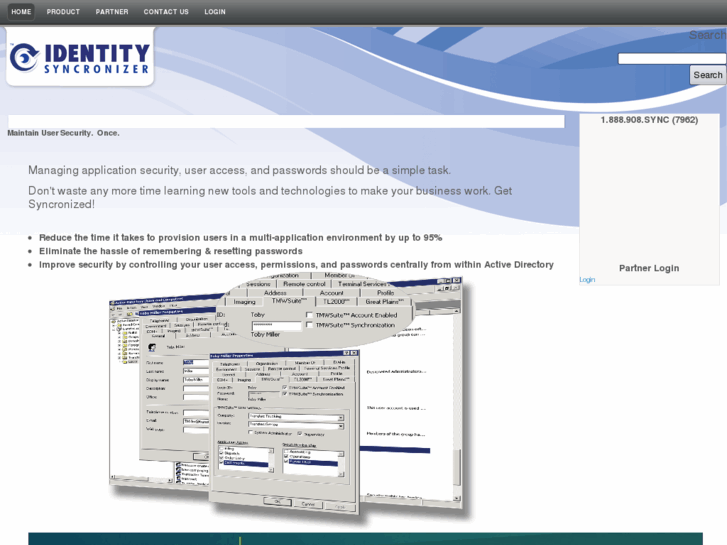
Task: Go to the PRODUCT page
Action: 63,12
